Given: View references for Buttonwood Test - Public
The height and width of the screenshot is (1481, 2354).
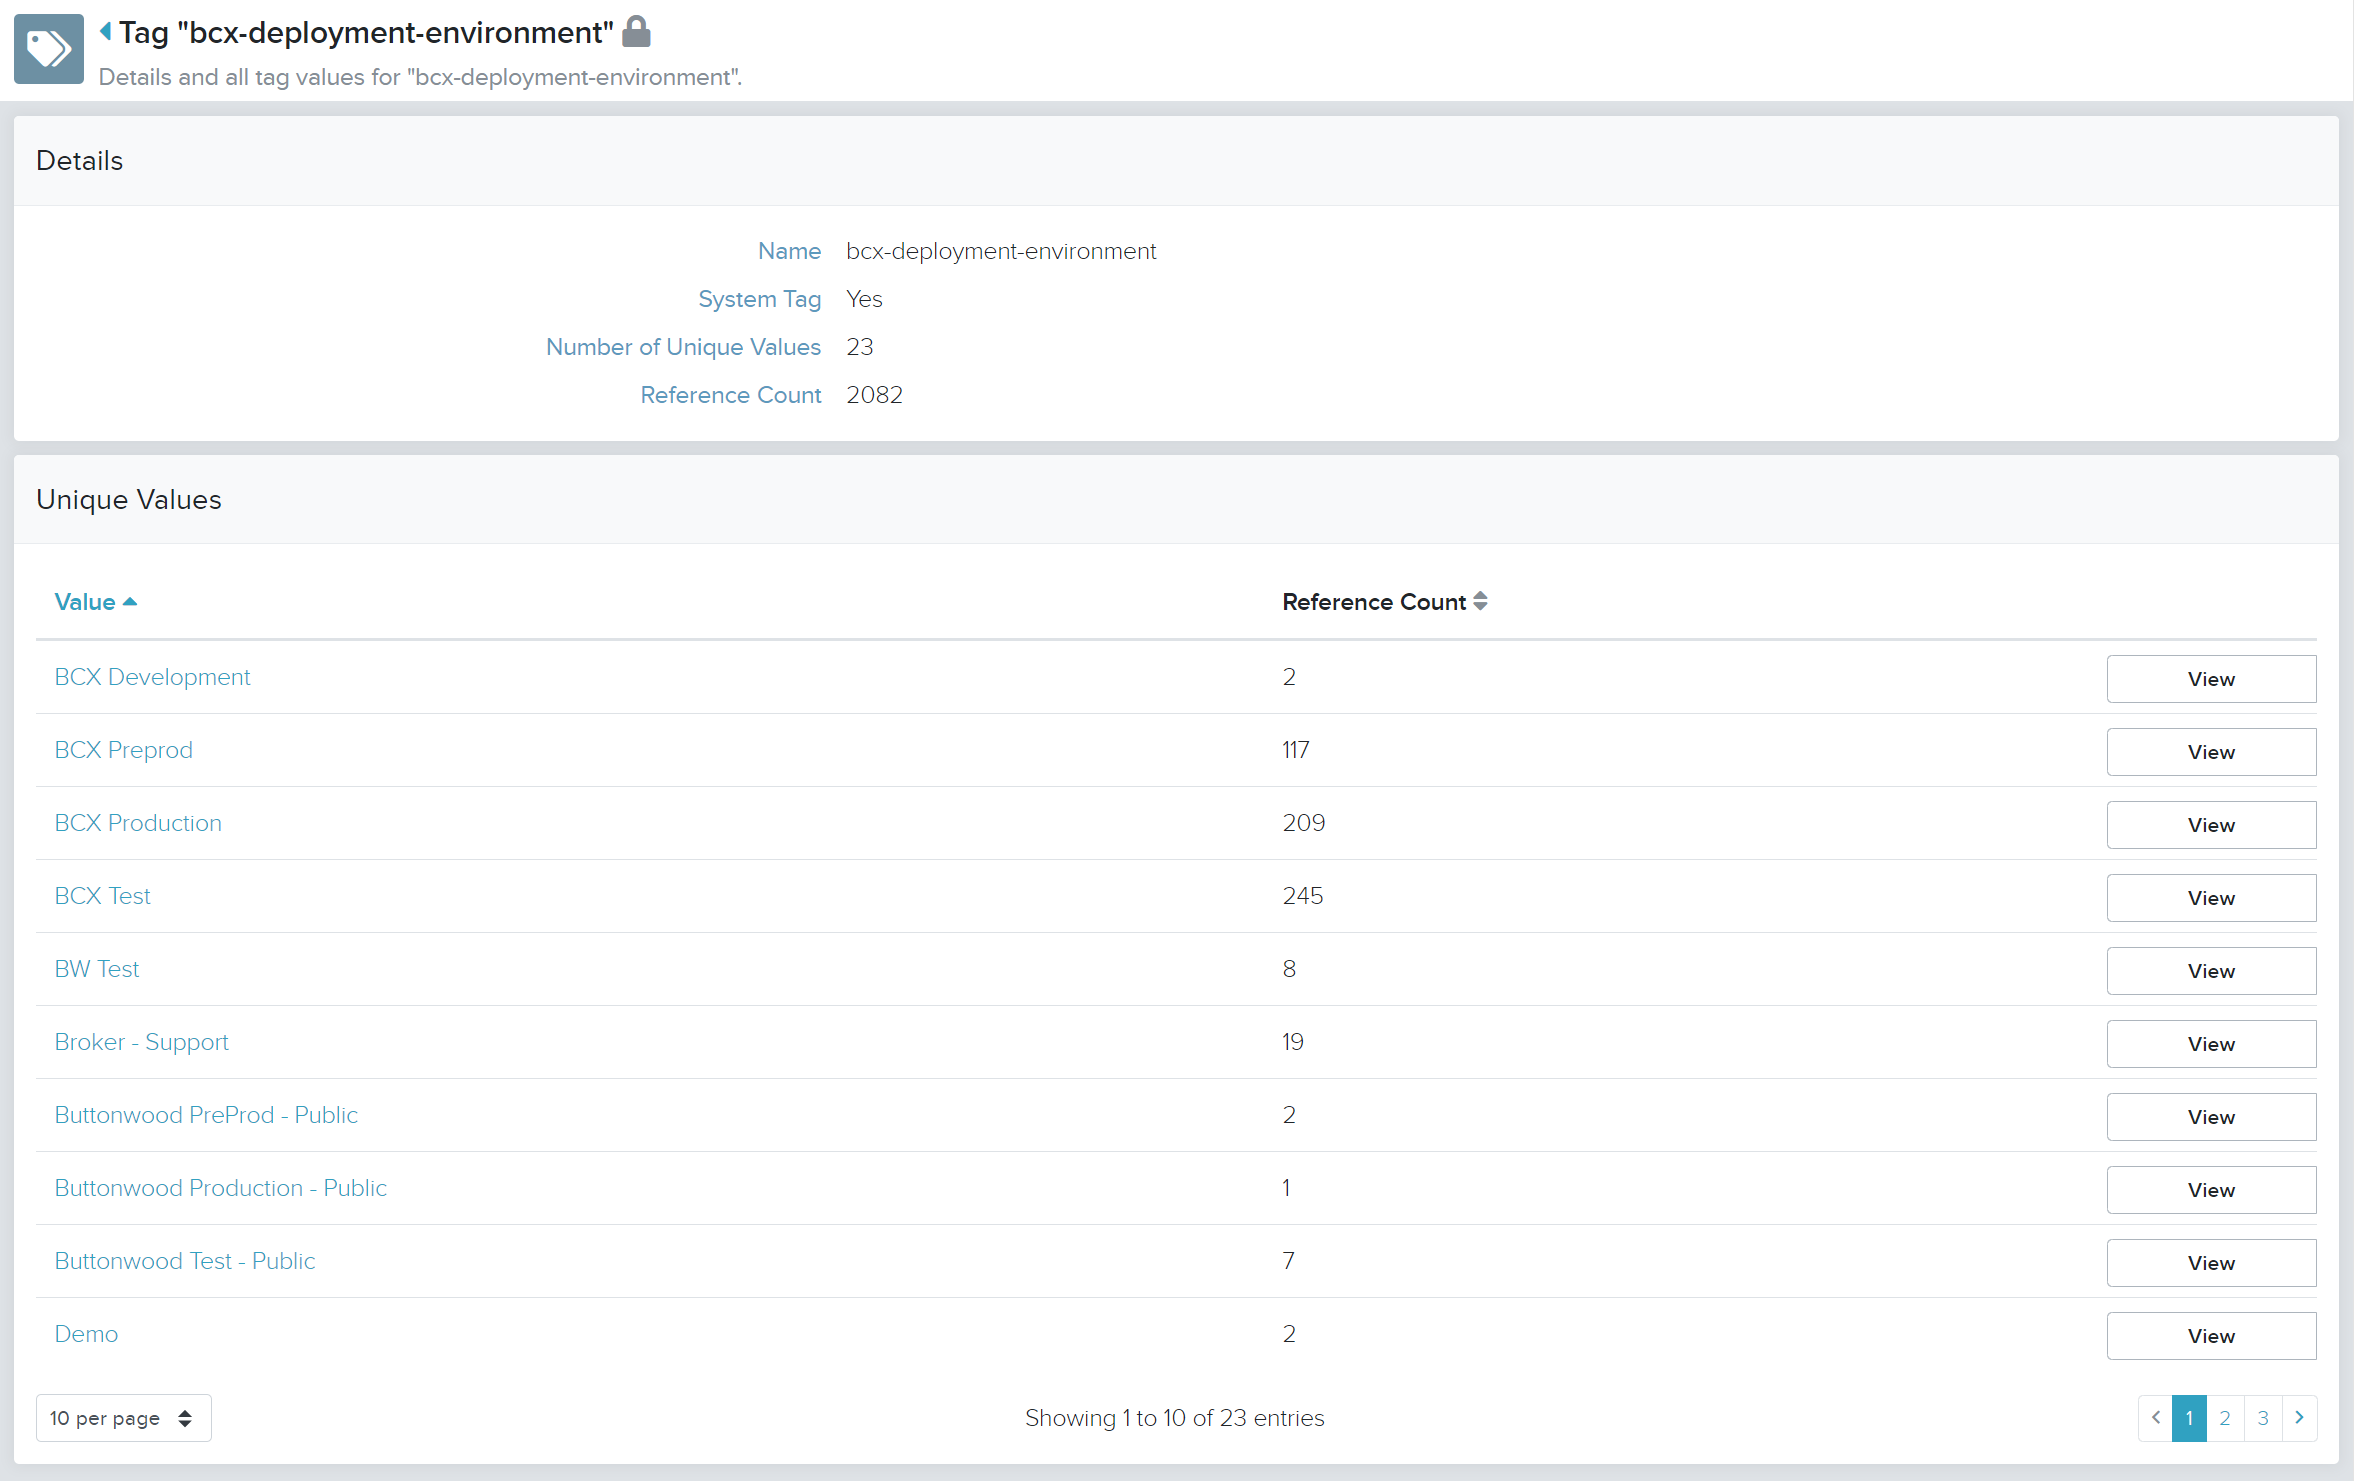Looking at the screenshot, I should [x=2211, y=1263].
